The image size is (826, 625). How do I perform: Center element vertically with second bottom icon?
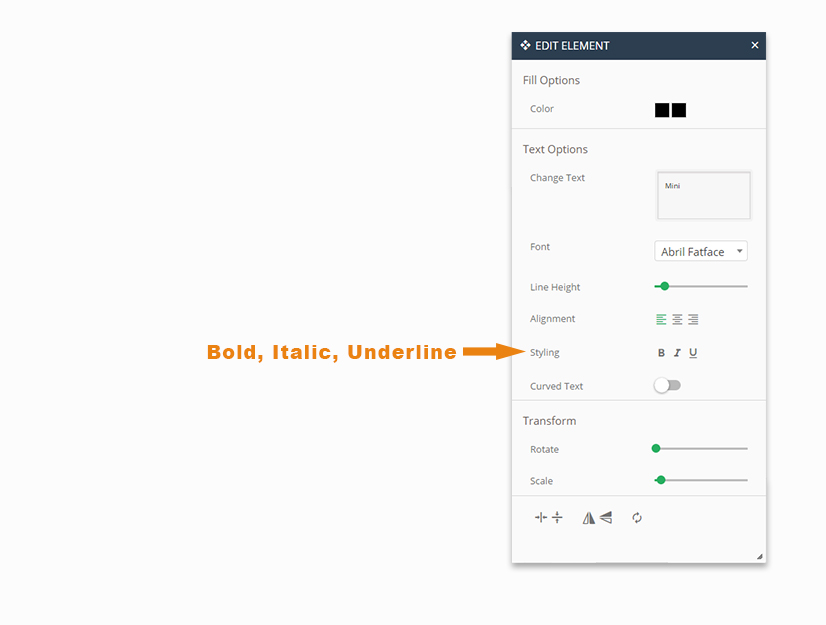coord(557,518)
